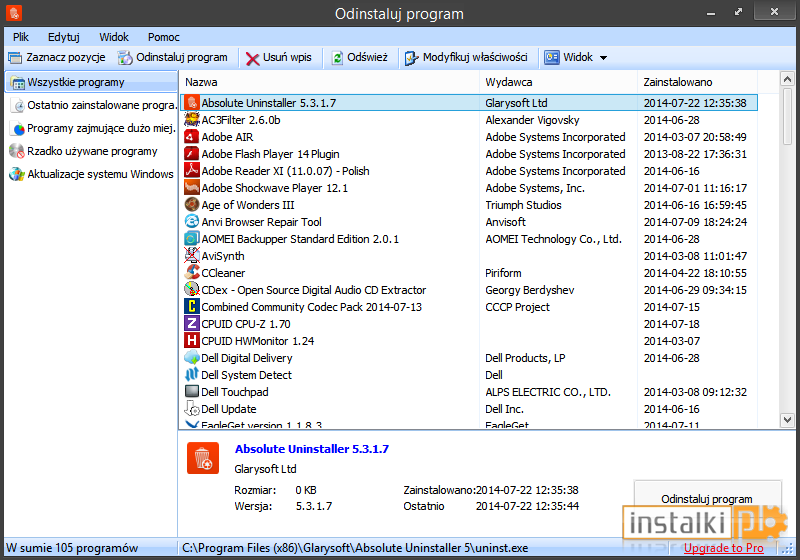
Task: Select Rzadko używane programy category
Action: (x=84, y=151)
